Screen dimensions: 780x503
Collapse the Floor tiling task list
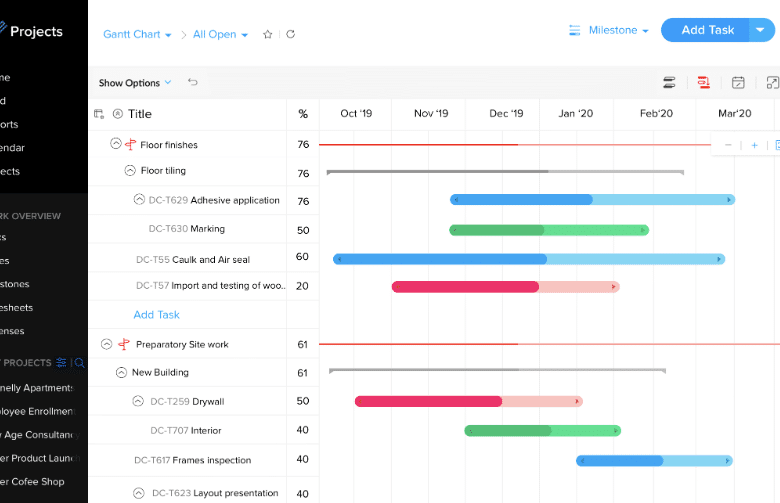point(129,171)
